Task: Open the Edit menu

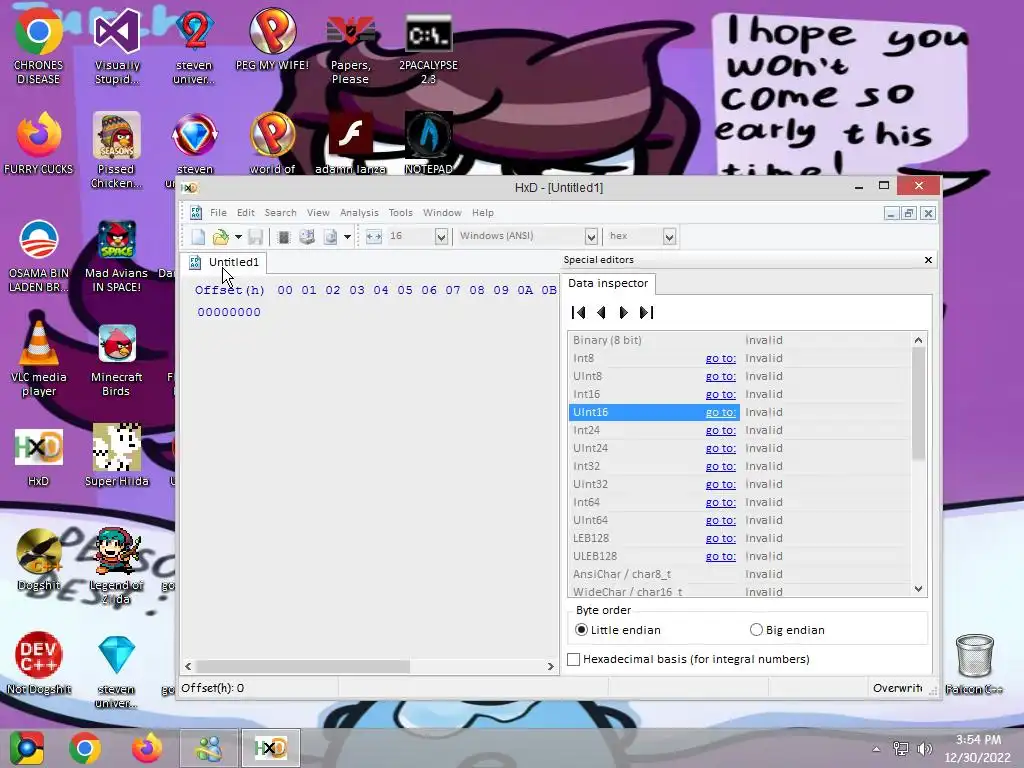Action: tap(246, 213)
